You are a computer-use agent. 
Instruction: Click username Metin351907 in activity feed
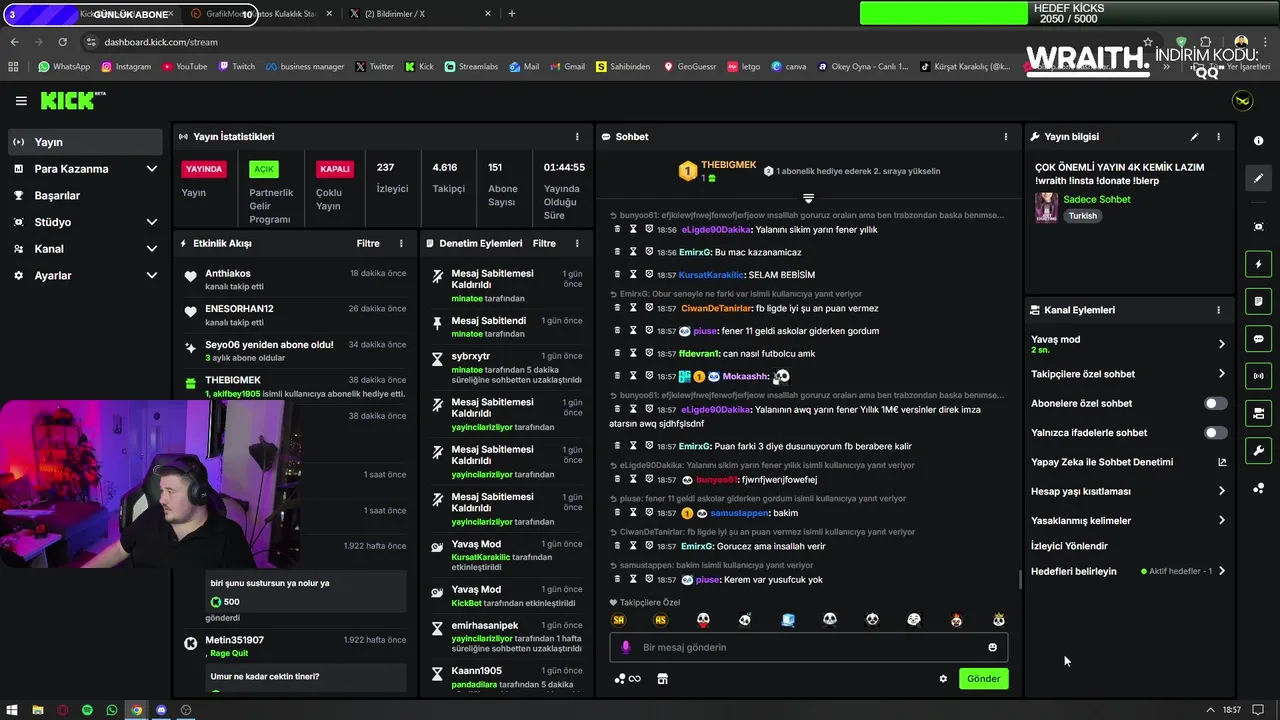coord(234,640)
